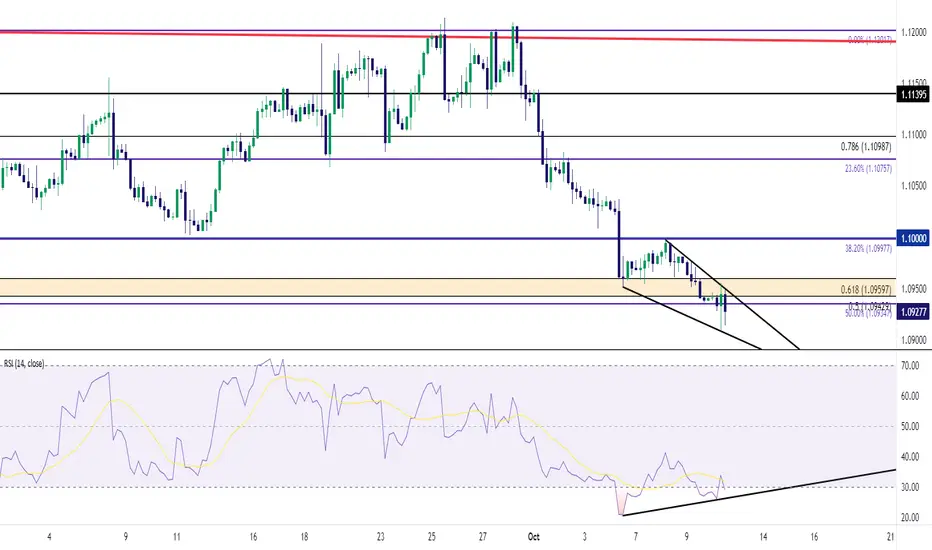The width and height of the screenshot is (932, 550).
Task: Click the RSI 20.00 scale value
Action: (x=910, y=517)
